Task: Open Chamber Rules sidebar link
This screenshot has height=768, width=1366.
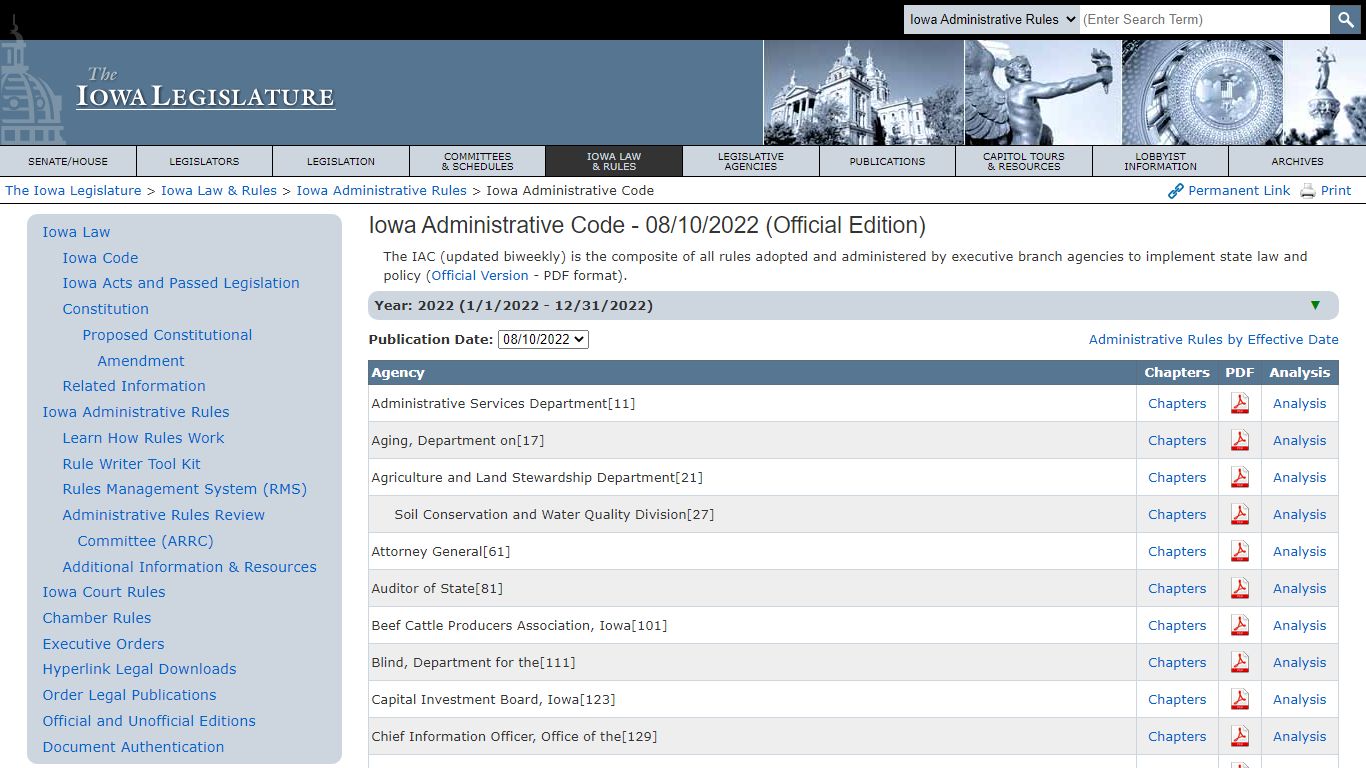Action: pos(97,618)
